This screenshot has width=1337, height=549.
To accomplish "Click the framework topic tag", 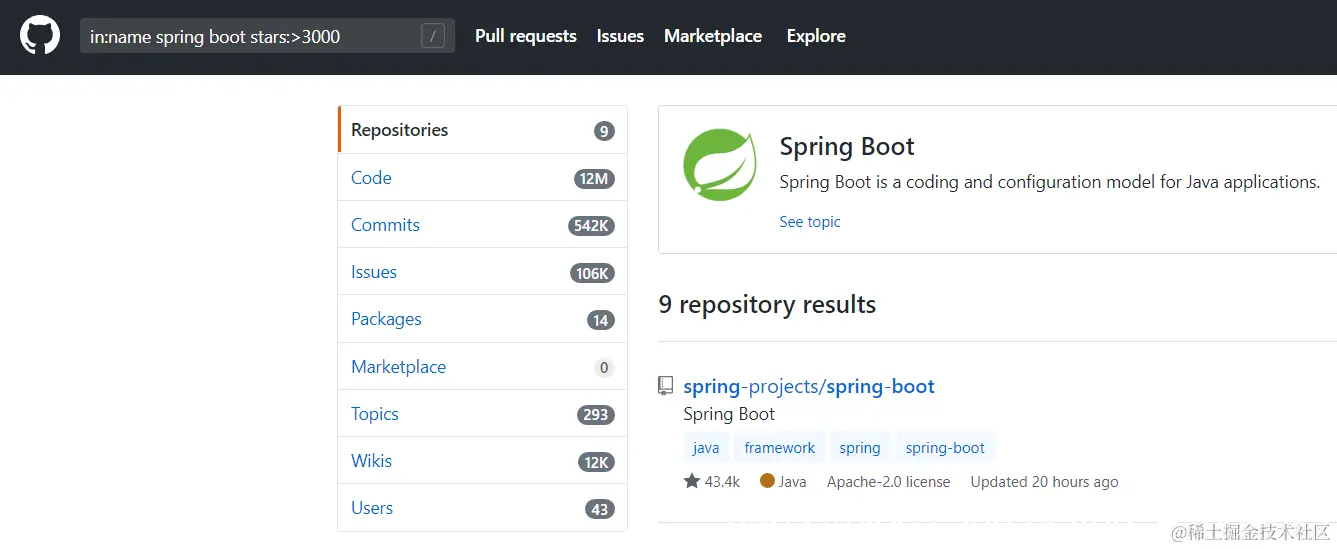I will coord(780,448).
